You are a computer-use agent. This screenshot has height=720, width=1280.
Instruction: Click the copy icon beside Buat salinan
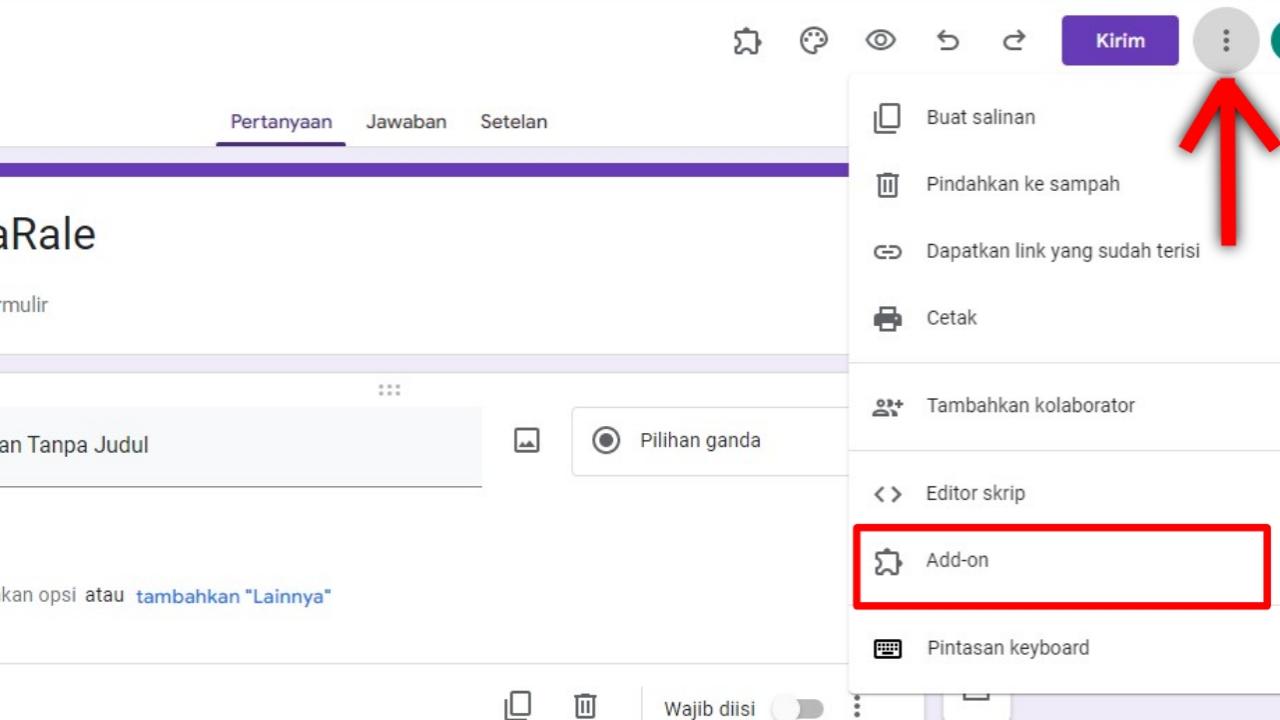tap(887, 118)
